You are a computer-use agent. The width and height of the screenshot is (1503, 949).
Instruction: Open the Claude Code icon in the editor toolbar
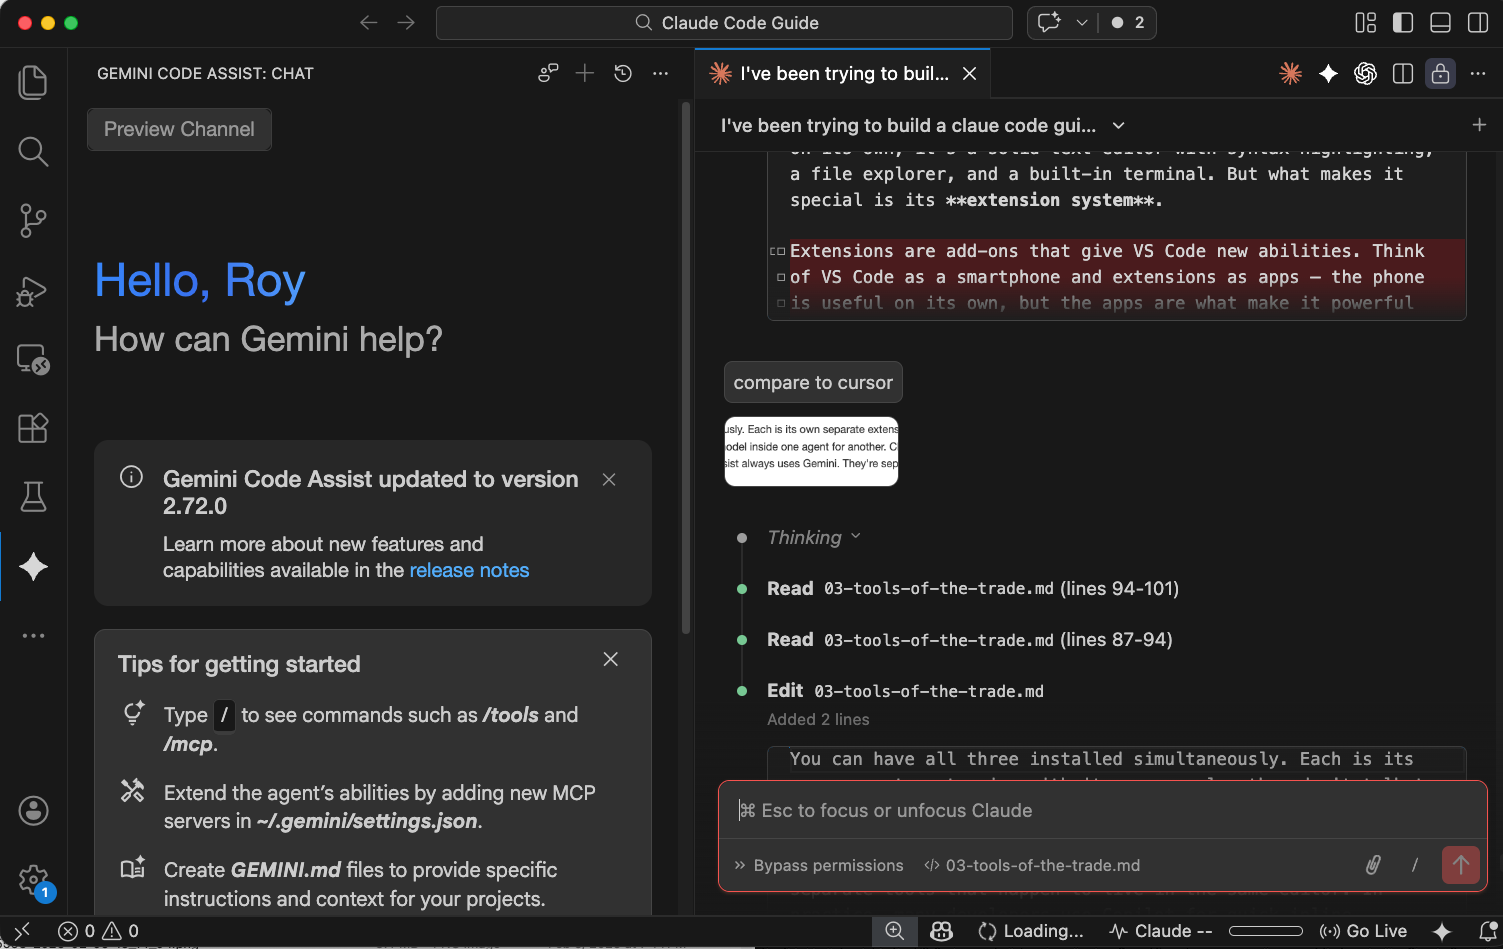click(x=1290, y=73)
